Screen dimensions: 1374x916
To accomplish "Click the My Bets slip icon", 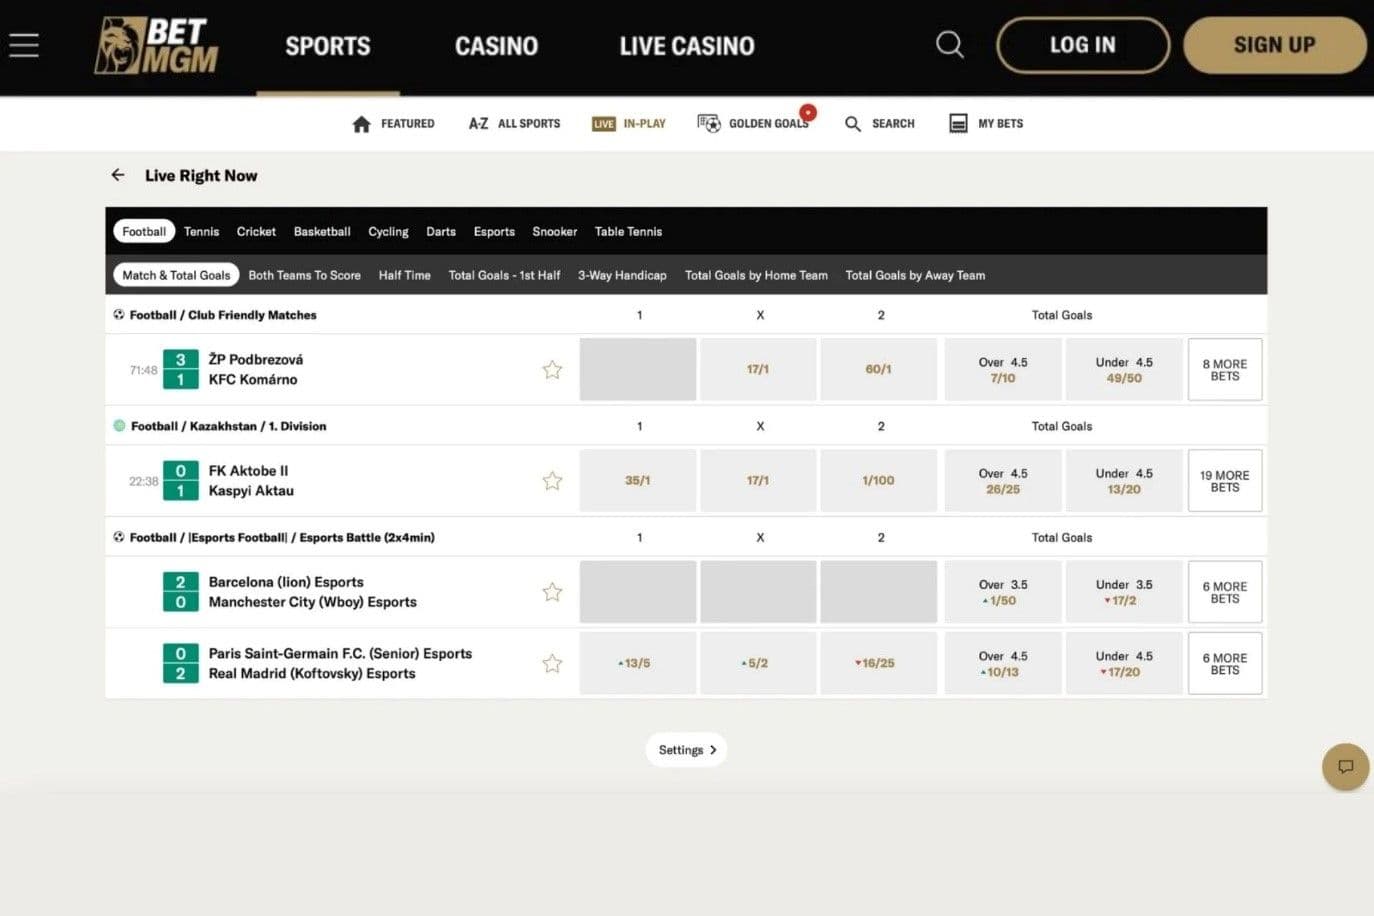I will tap(958, 124).
